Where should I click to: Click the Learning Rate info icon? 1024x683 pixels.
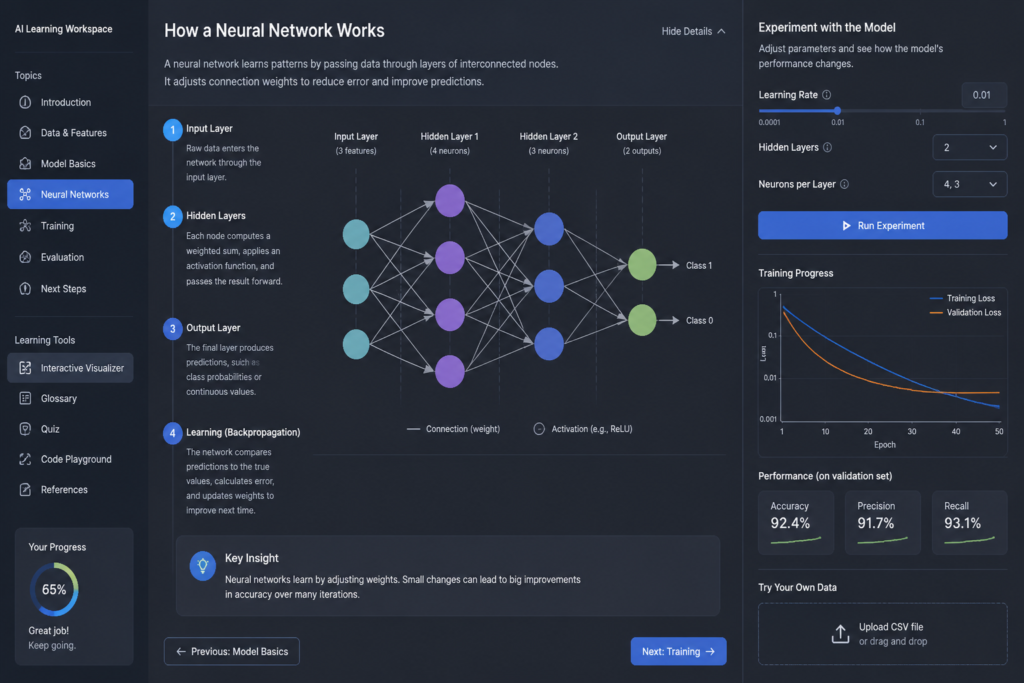click(827, 95)
